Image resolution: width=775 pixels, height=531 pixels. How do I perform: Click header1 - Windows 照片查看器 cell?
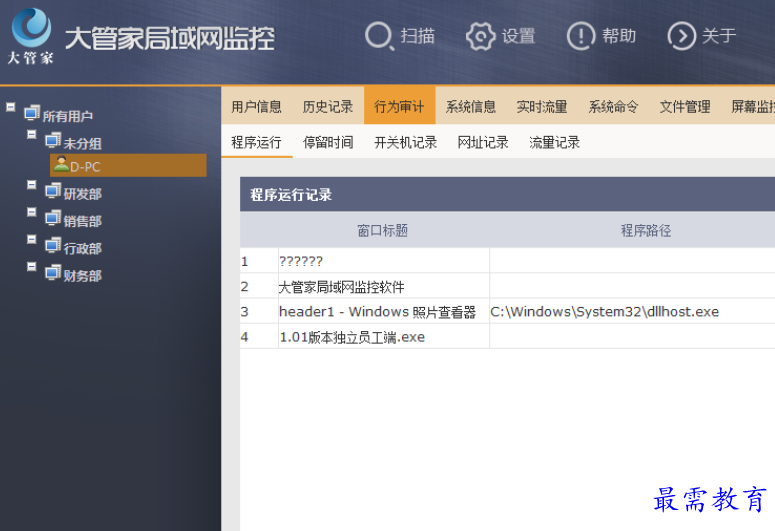coord(384,312)
